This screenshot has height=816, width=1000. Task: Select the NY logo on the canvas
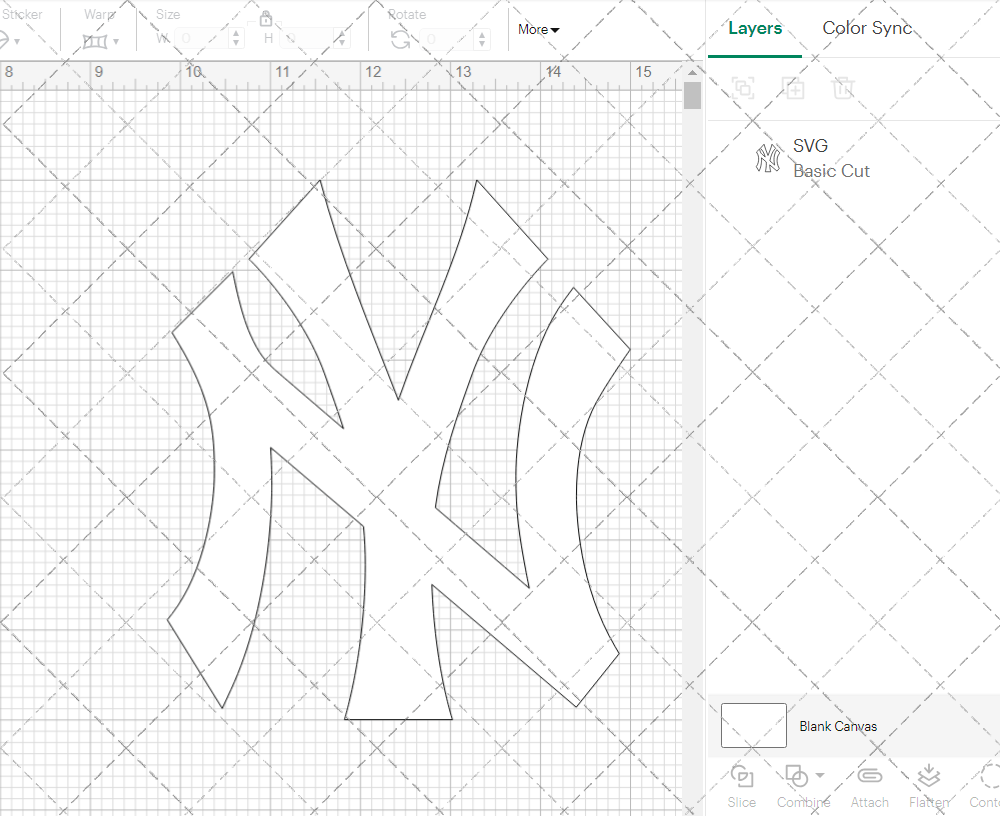coord(399,450)
